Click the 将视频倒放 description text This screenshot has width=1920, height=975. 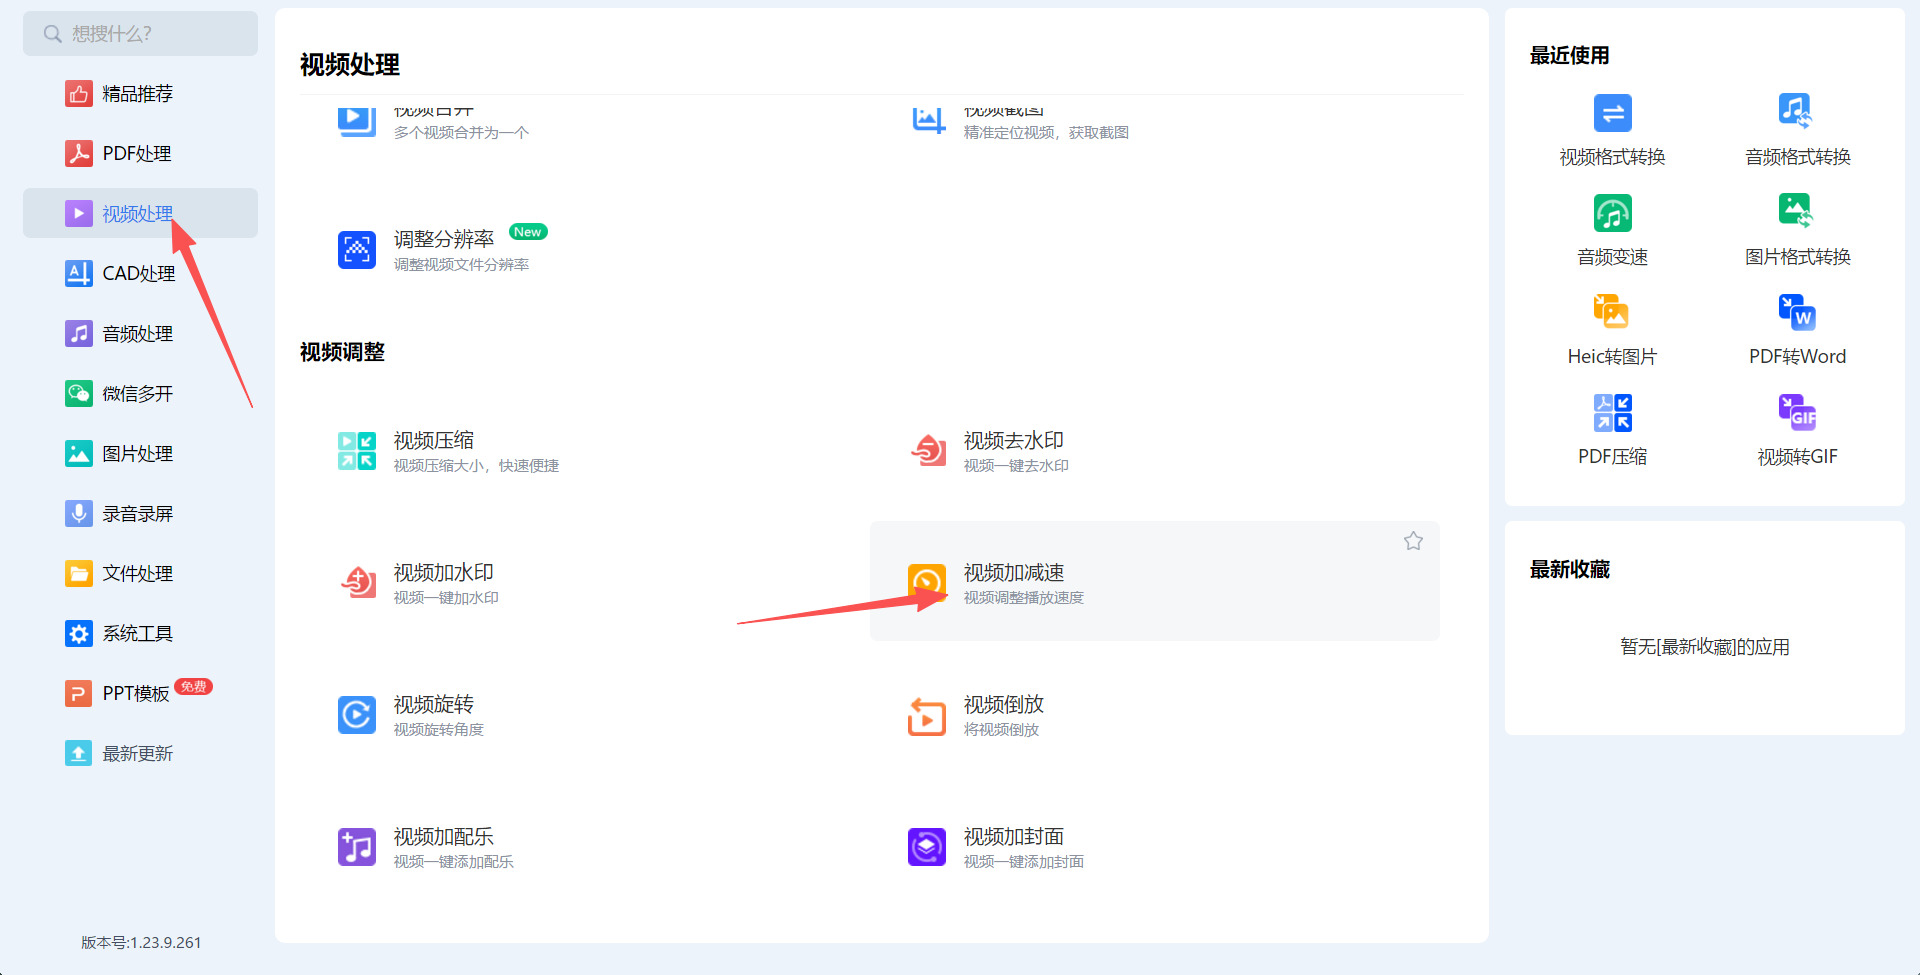click(1001, 730)
